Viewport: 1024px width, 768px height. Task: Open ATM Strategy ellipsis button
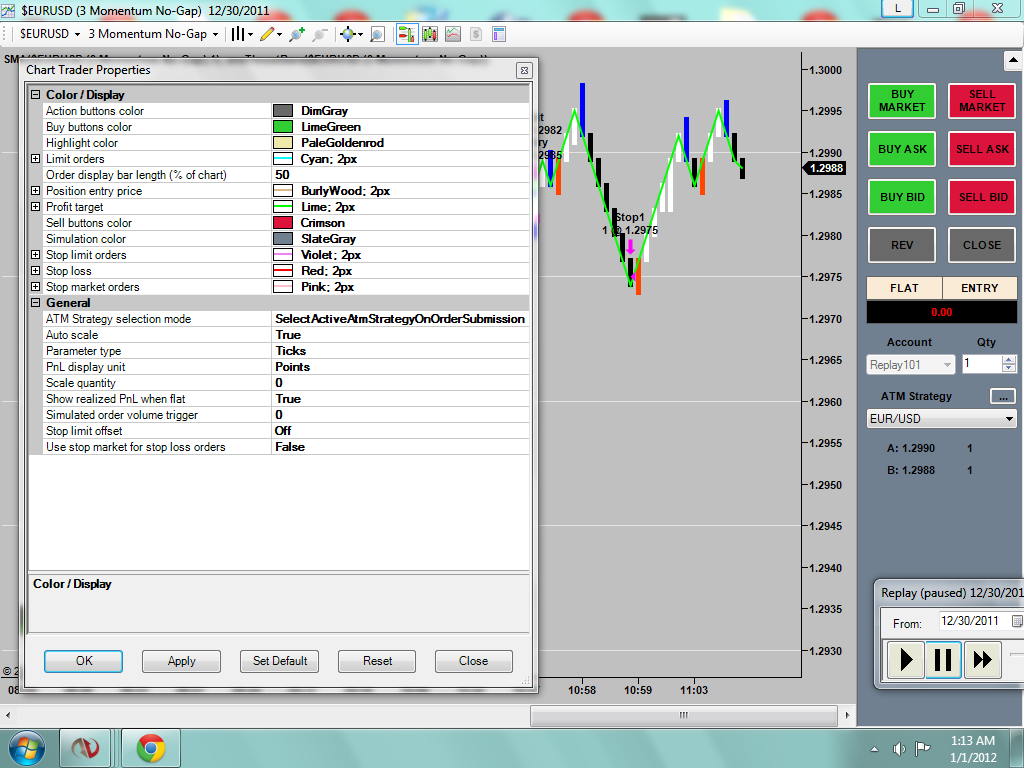click(x=1002, y=396)
